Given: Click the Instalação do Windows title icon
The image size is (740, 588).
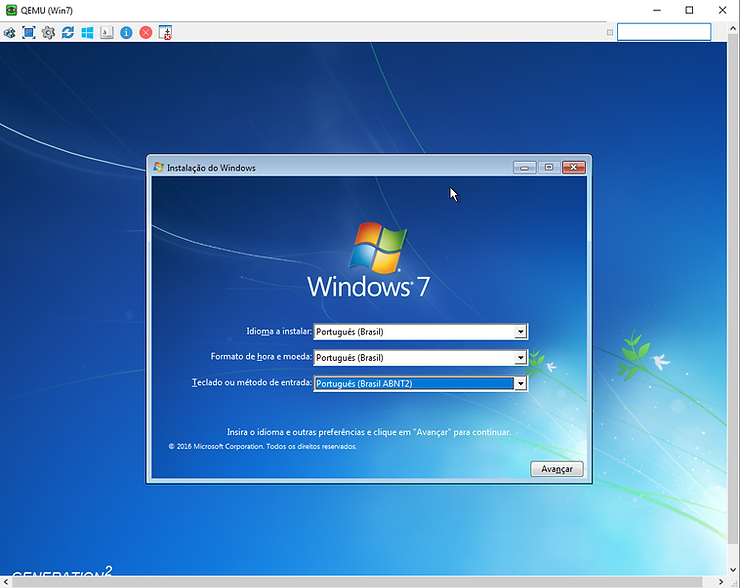Looking at the screenshot, I should (159, 168).
